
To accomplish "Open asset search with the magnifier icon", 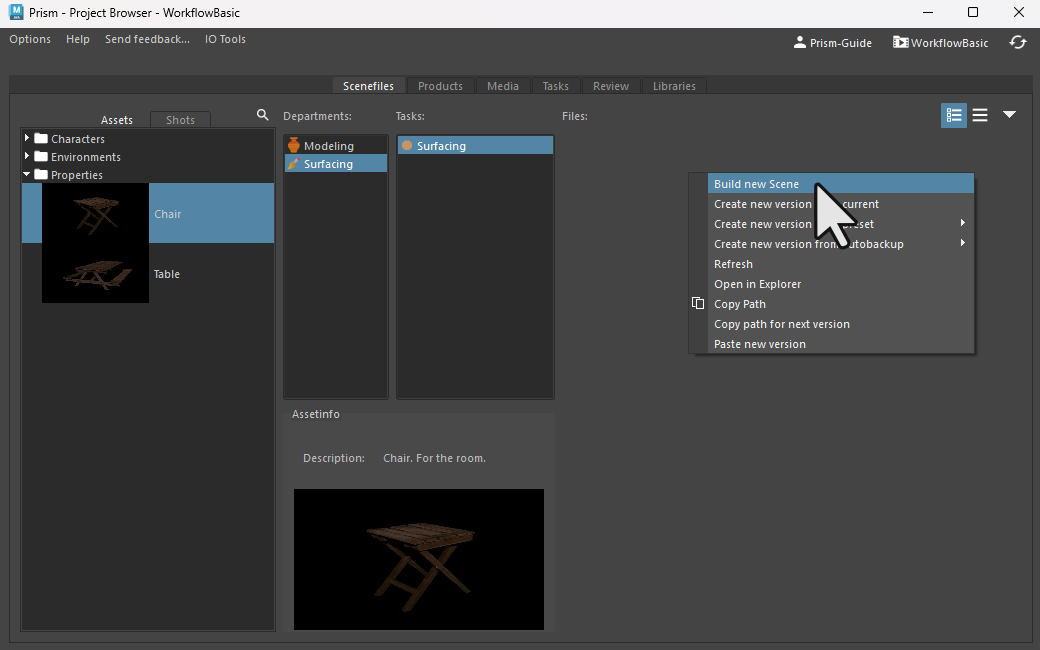I will [262, 115].
